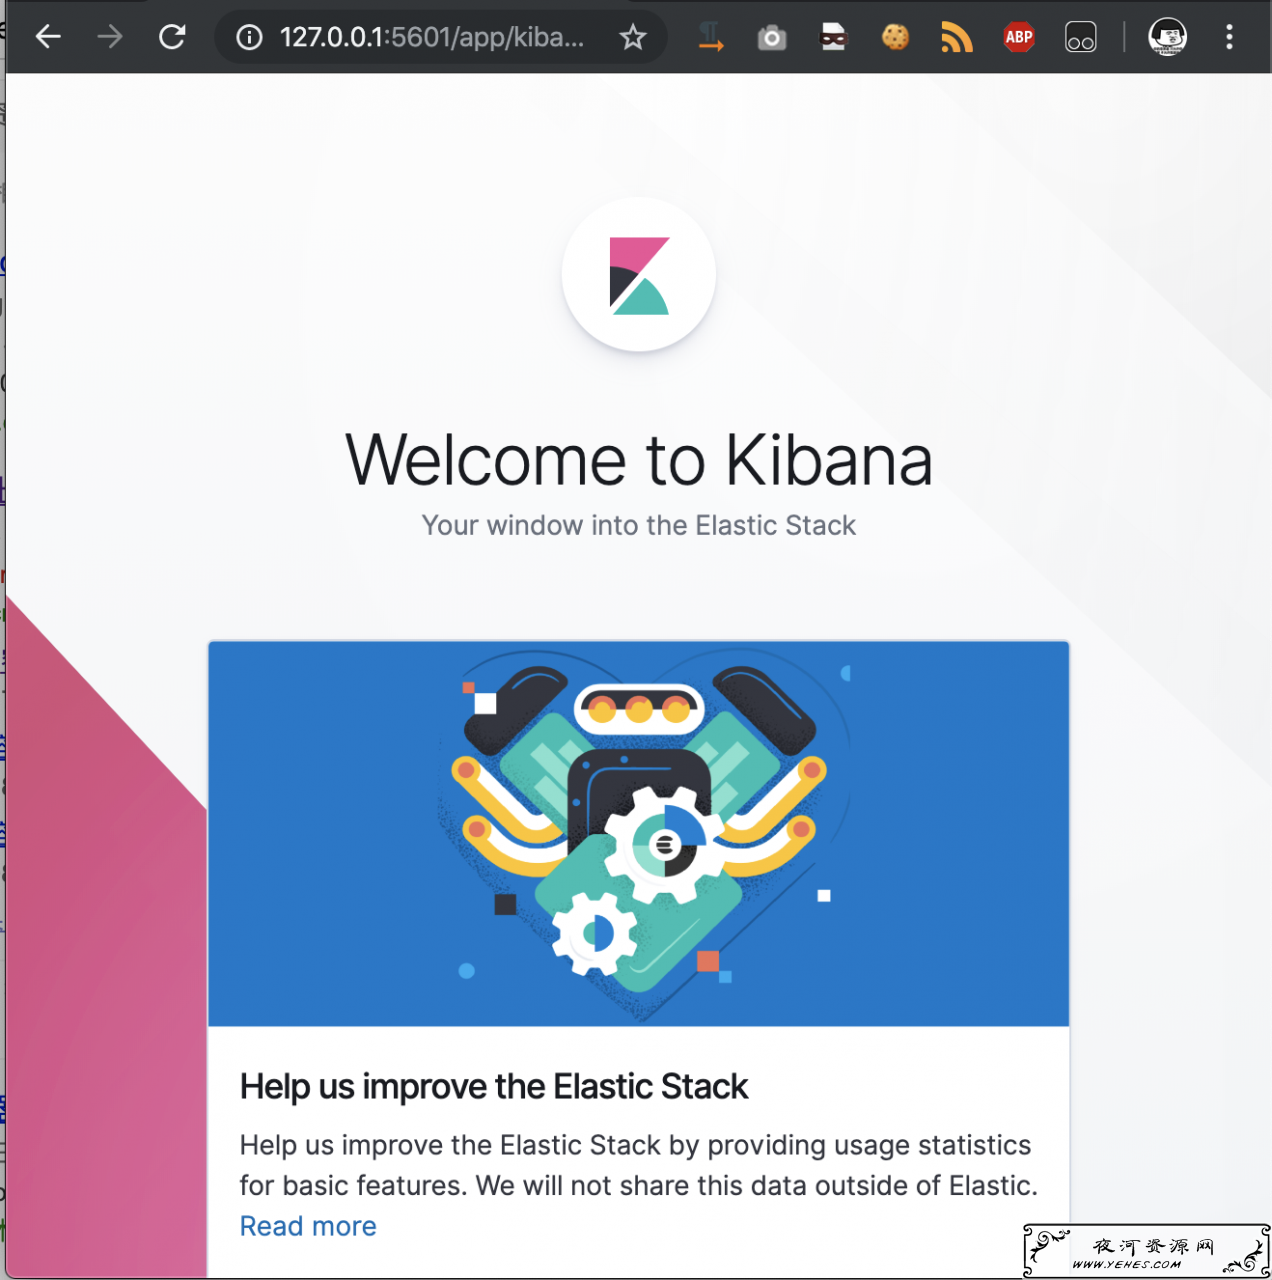Click the 'Help us improve the Elastic Stack' title

pos(494,1087)
